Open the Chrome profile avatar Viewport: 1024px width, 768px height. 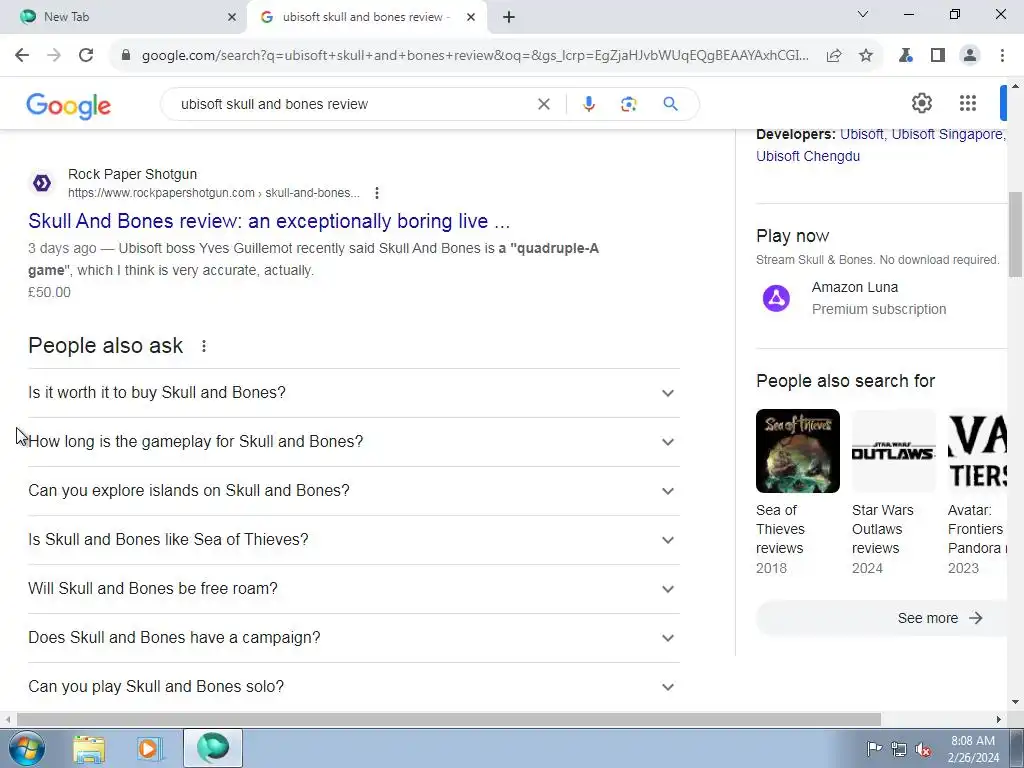tap(970, 56)
